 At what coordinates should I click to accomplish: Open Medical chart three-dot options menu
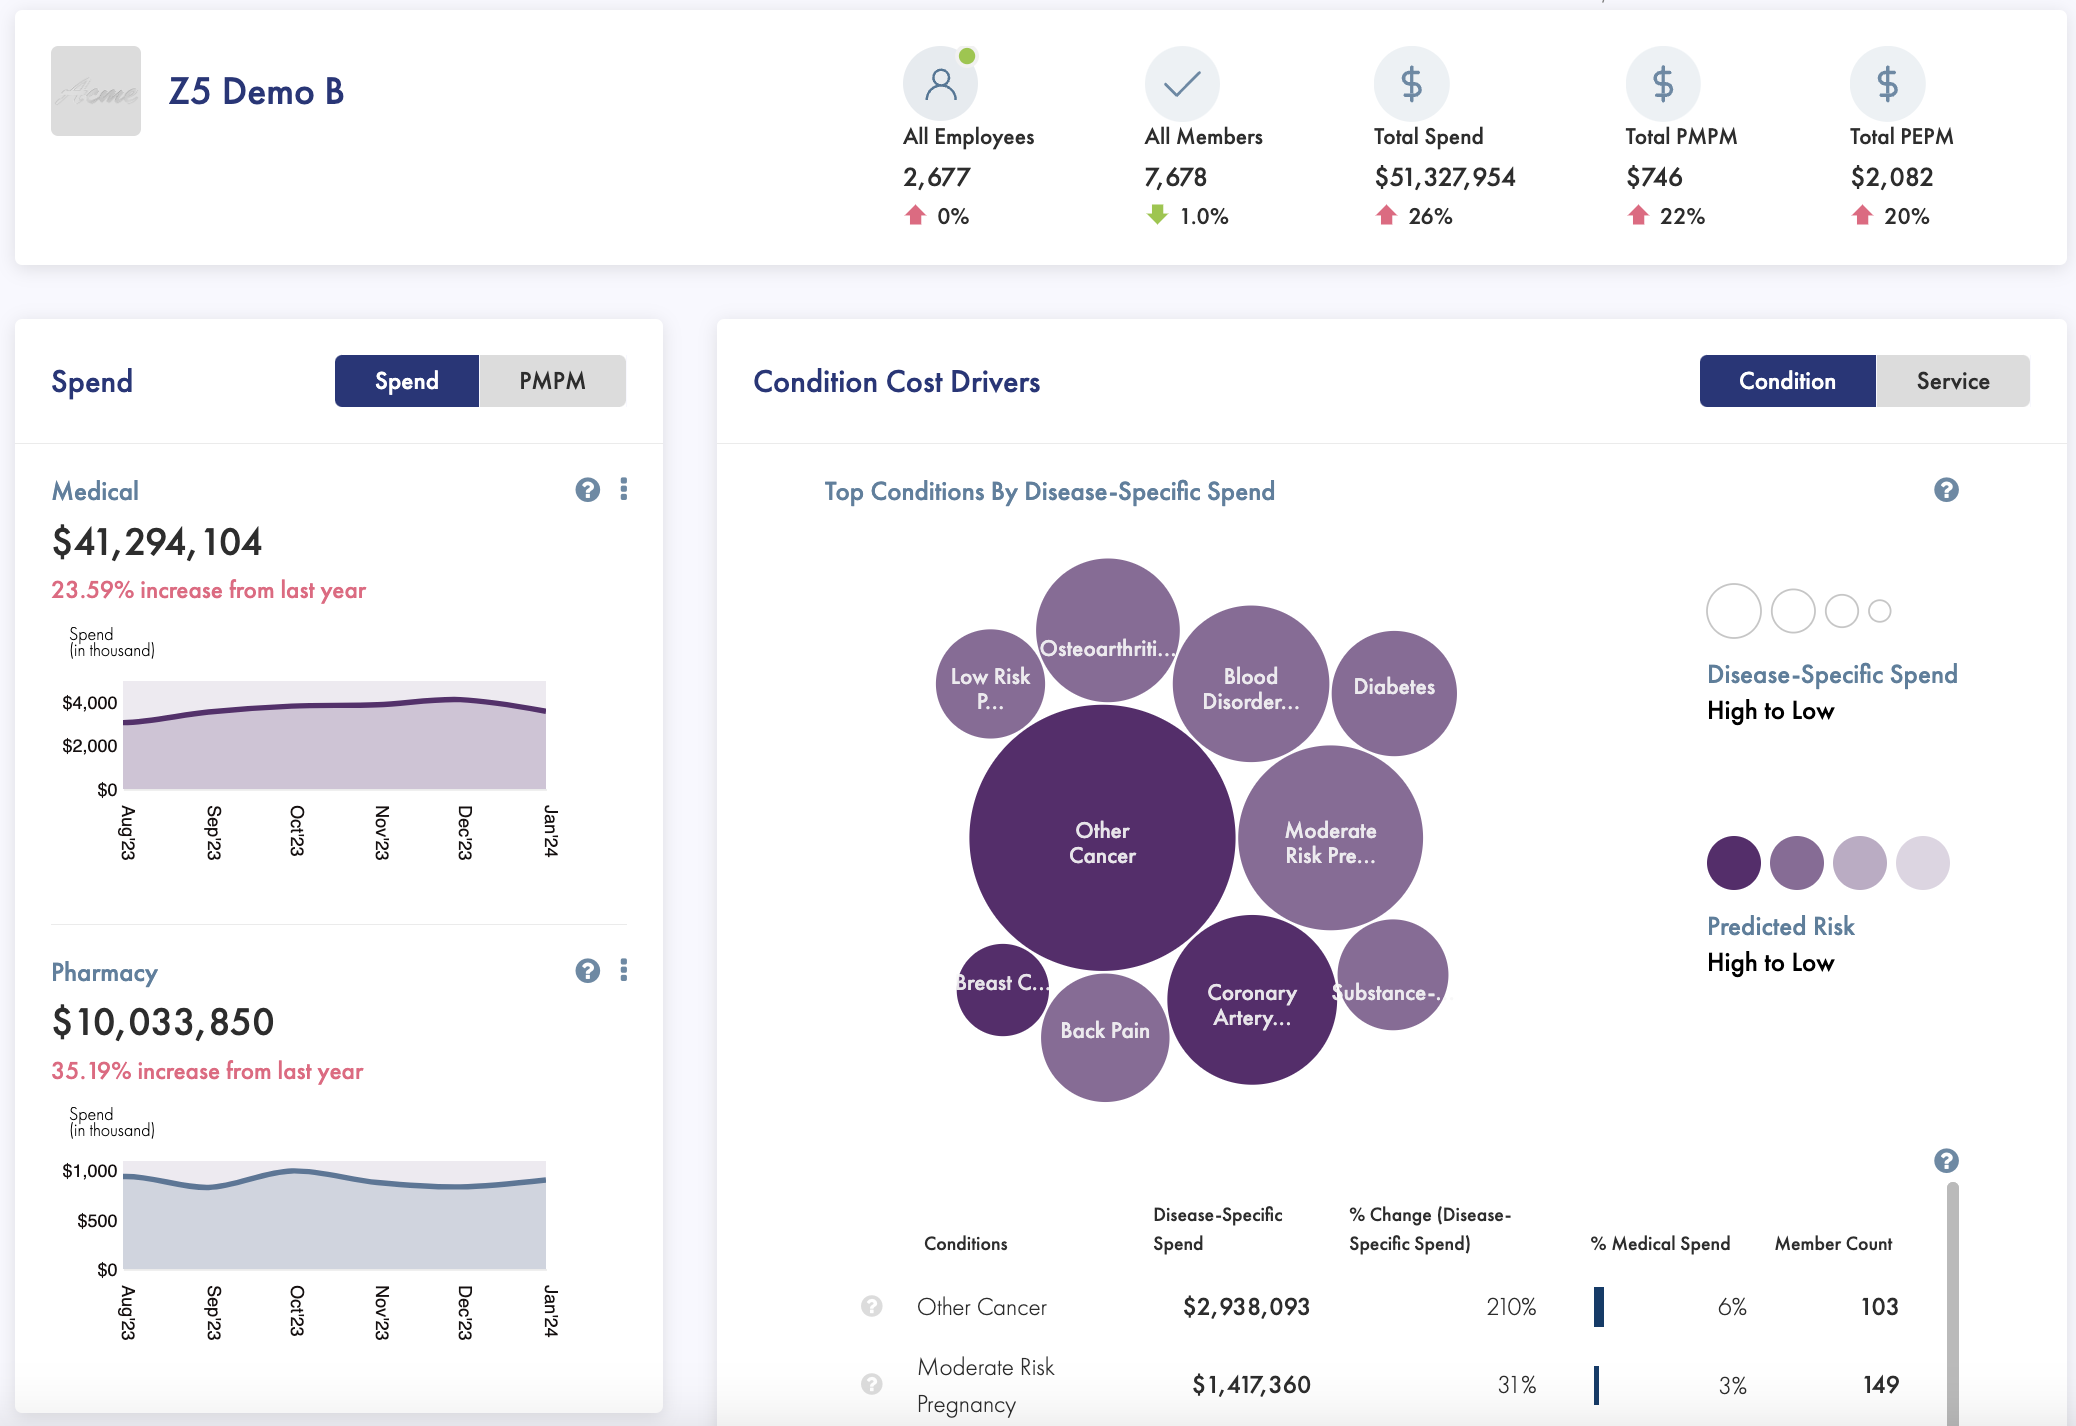[x=624, y=489]
